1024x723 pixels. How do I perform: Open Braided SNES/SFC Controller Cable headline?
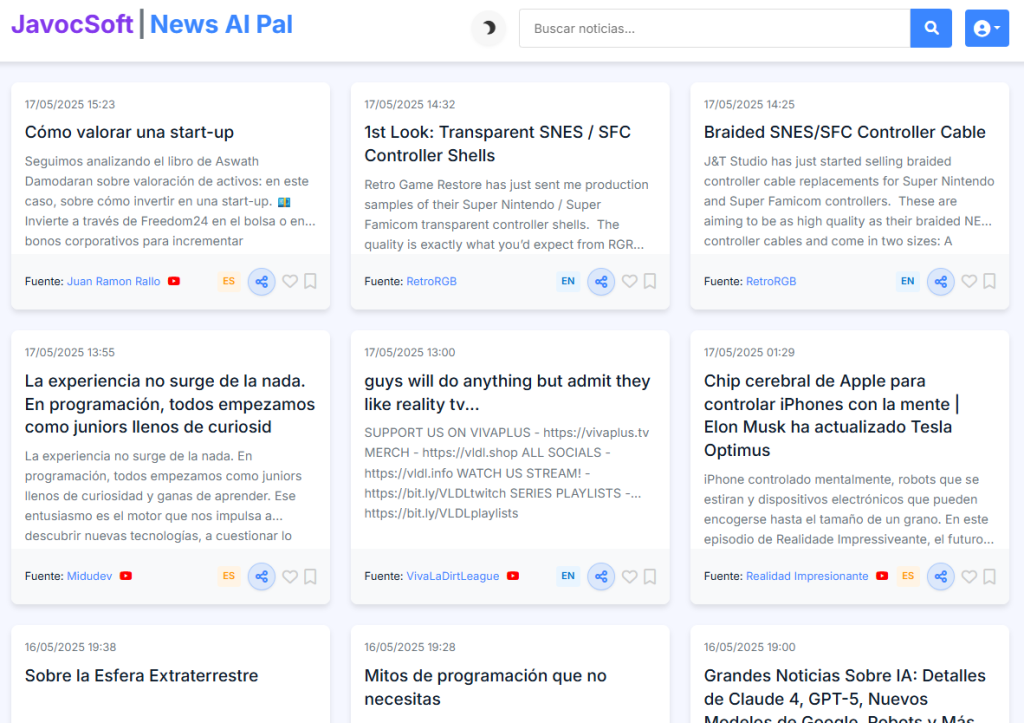844,133
